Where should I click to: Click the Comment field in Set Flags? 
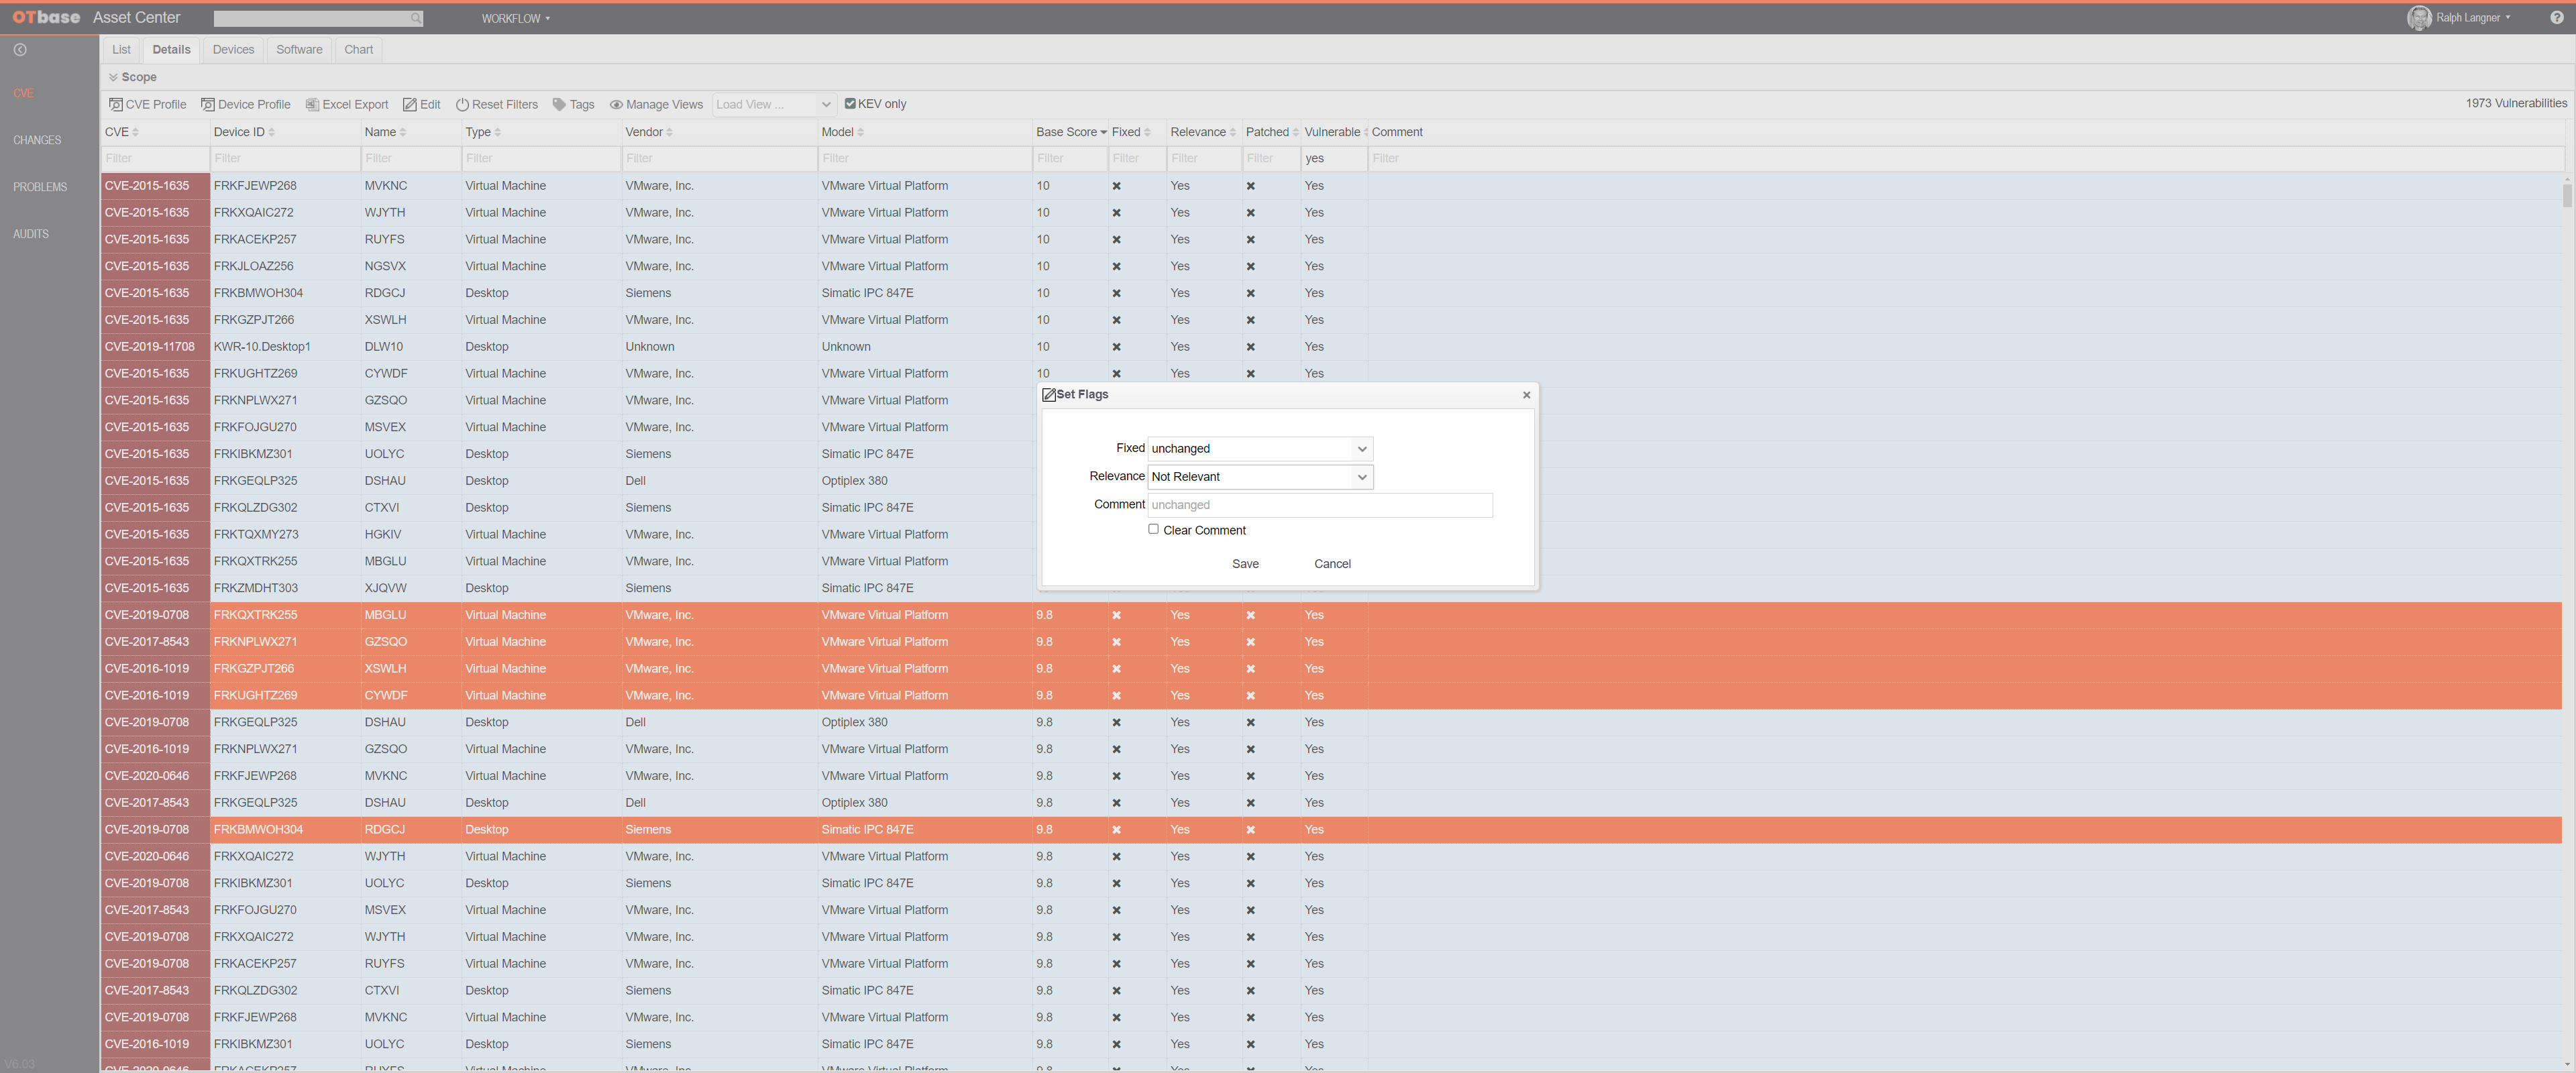click(1320, 505)
